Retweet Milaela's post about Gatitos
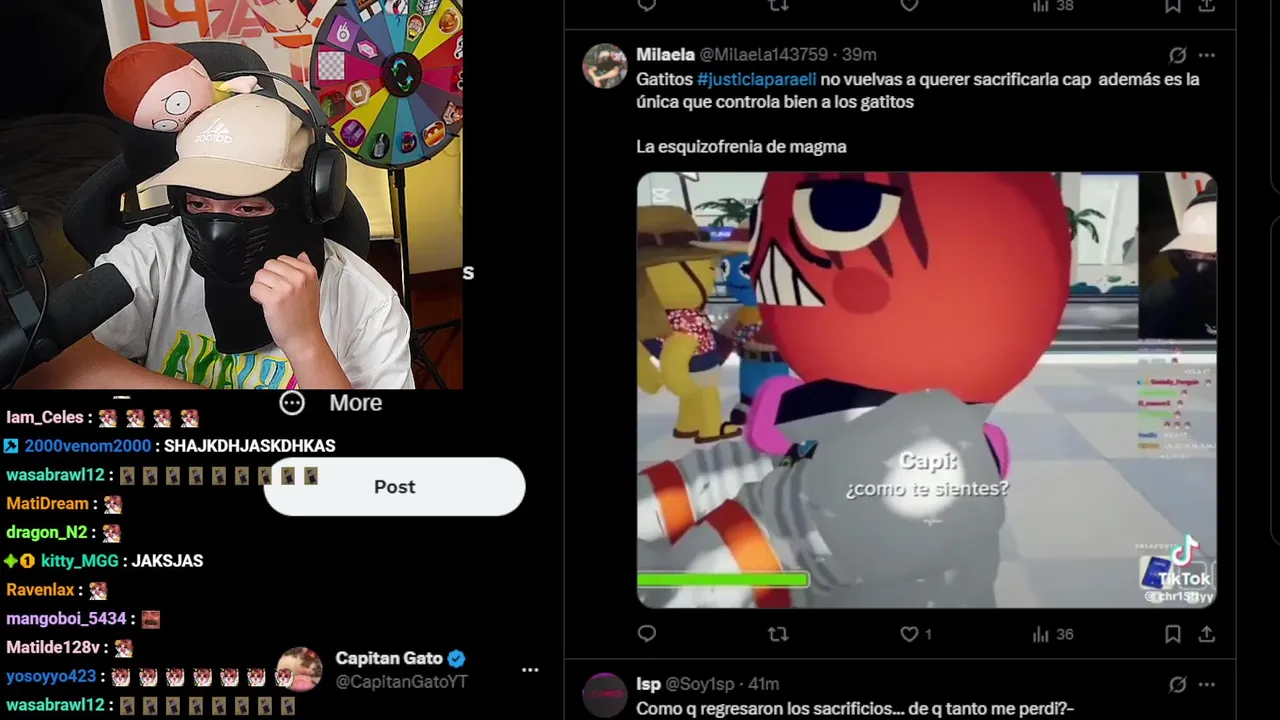The width and height of the screenshot is (1280, 720). 777,634
